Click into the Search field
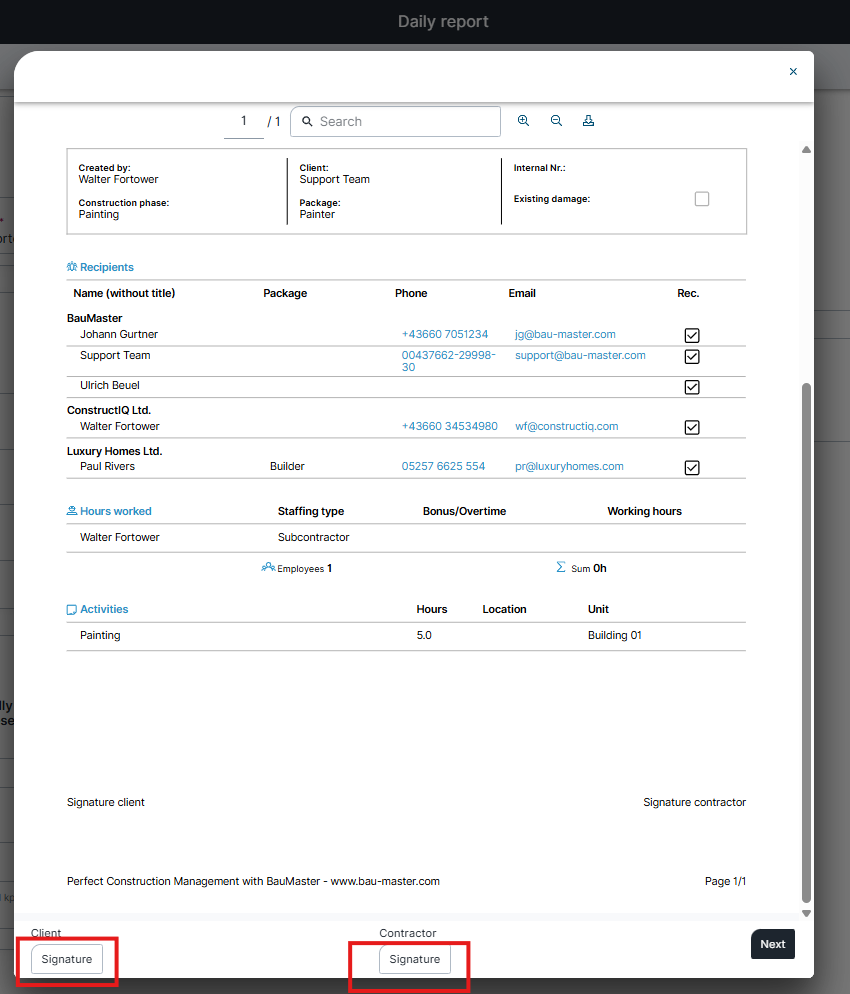 (396, 121)
